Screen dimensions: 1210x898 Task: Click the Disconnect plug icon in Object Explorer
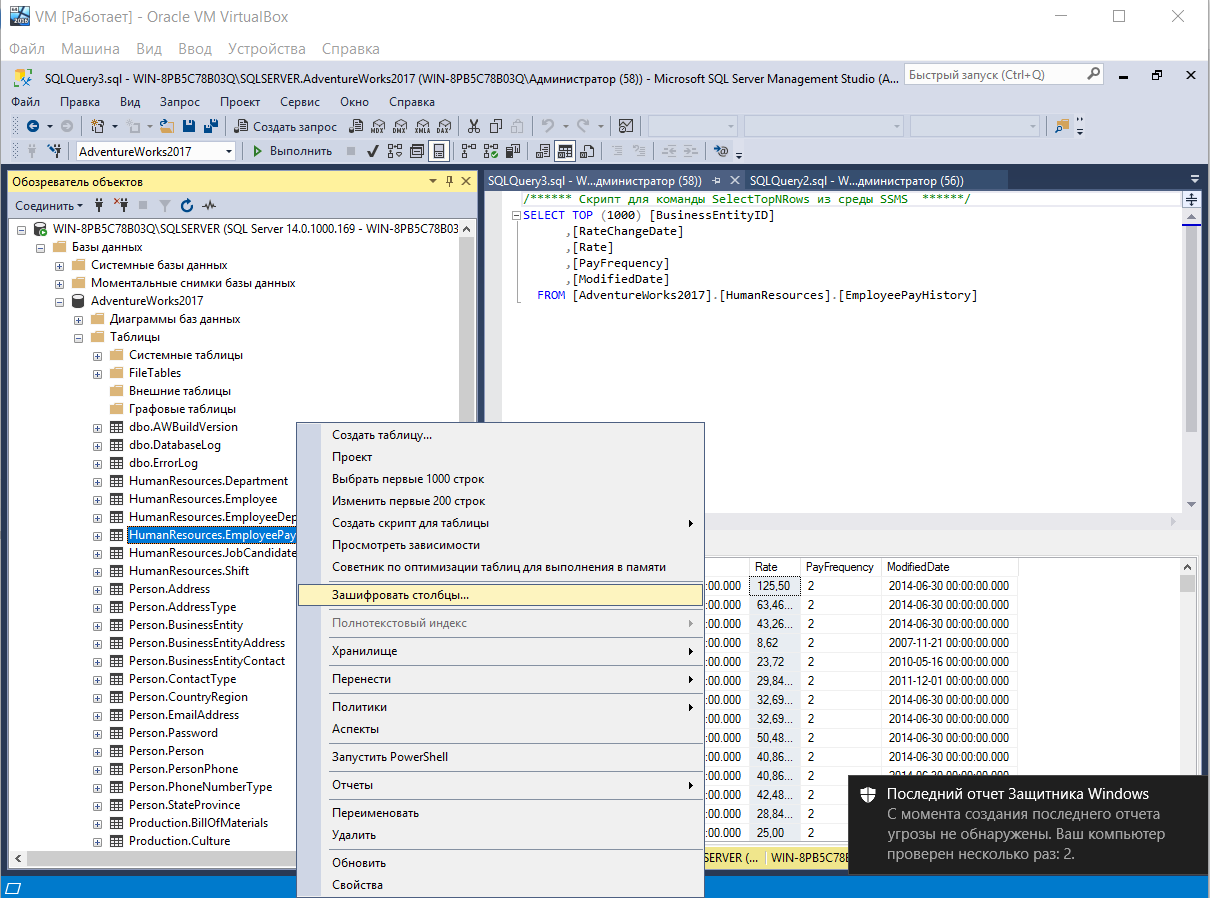[x=120, y=205]
